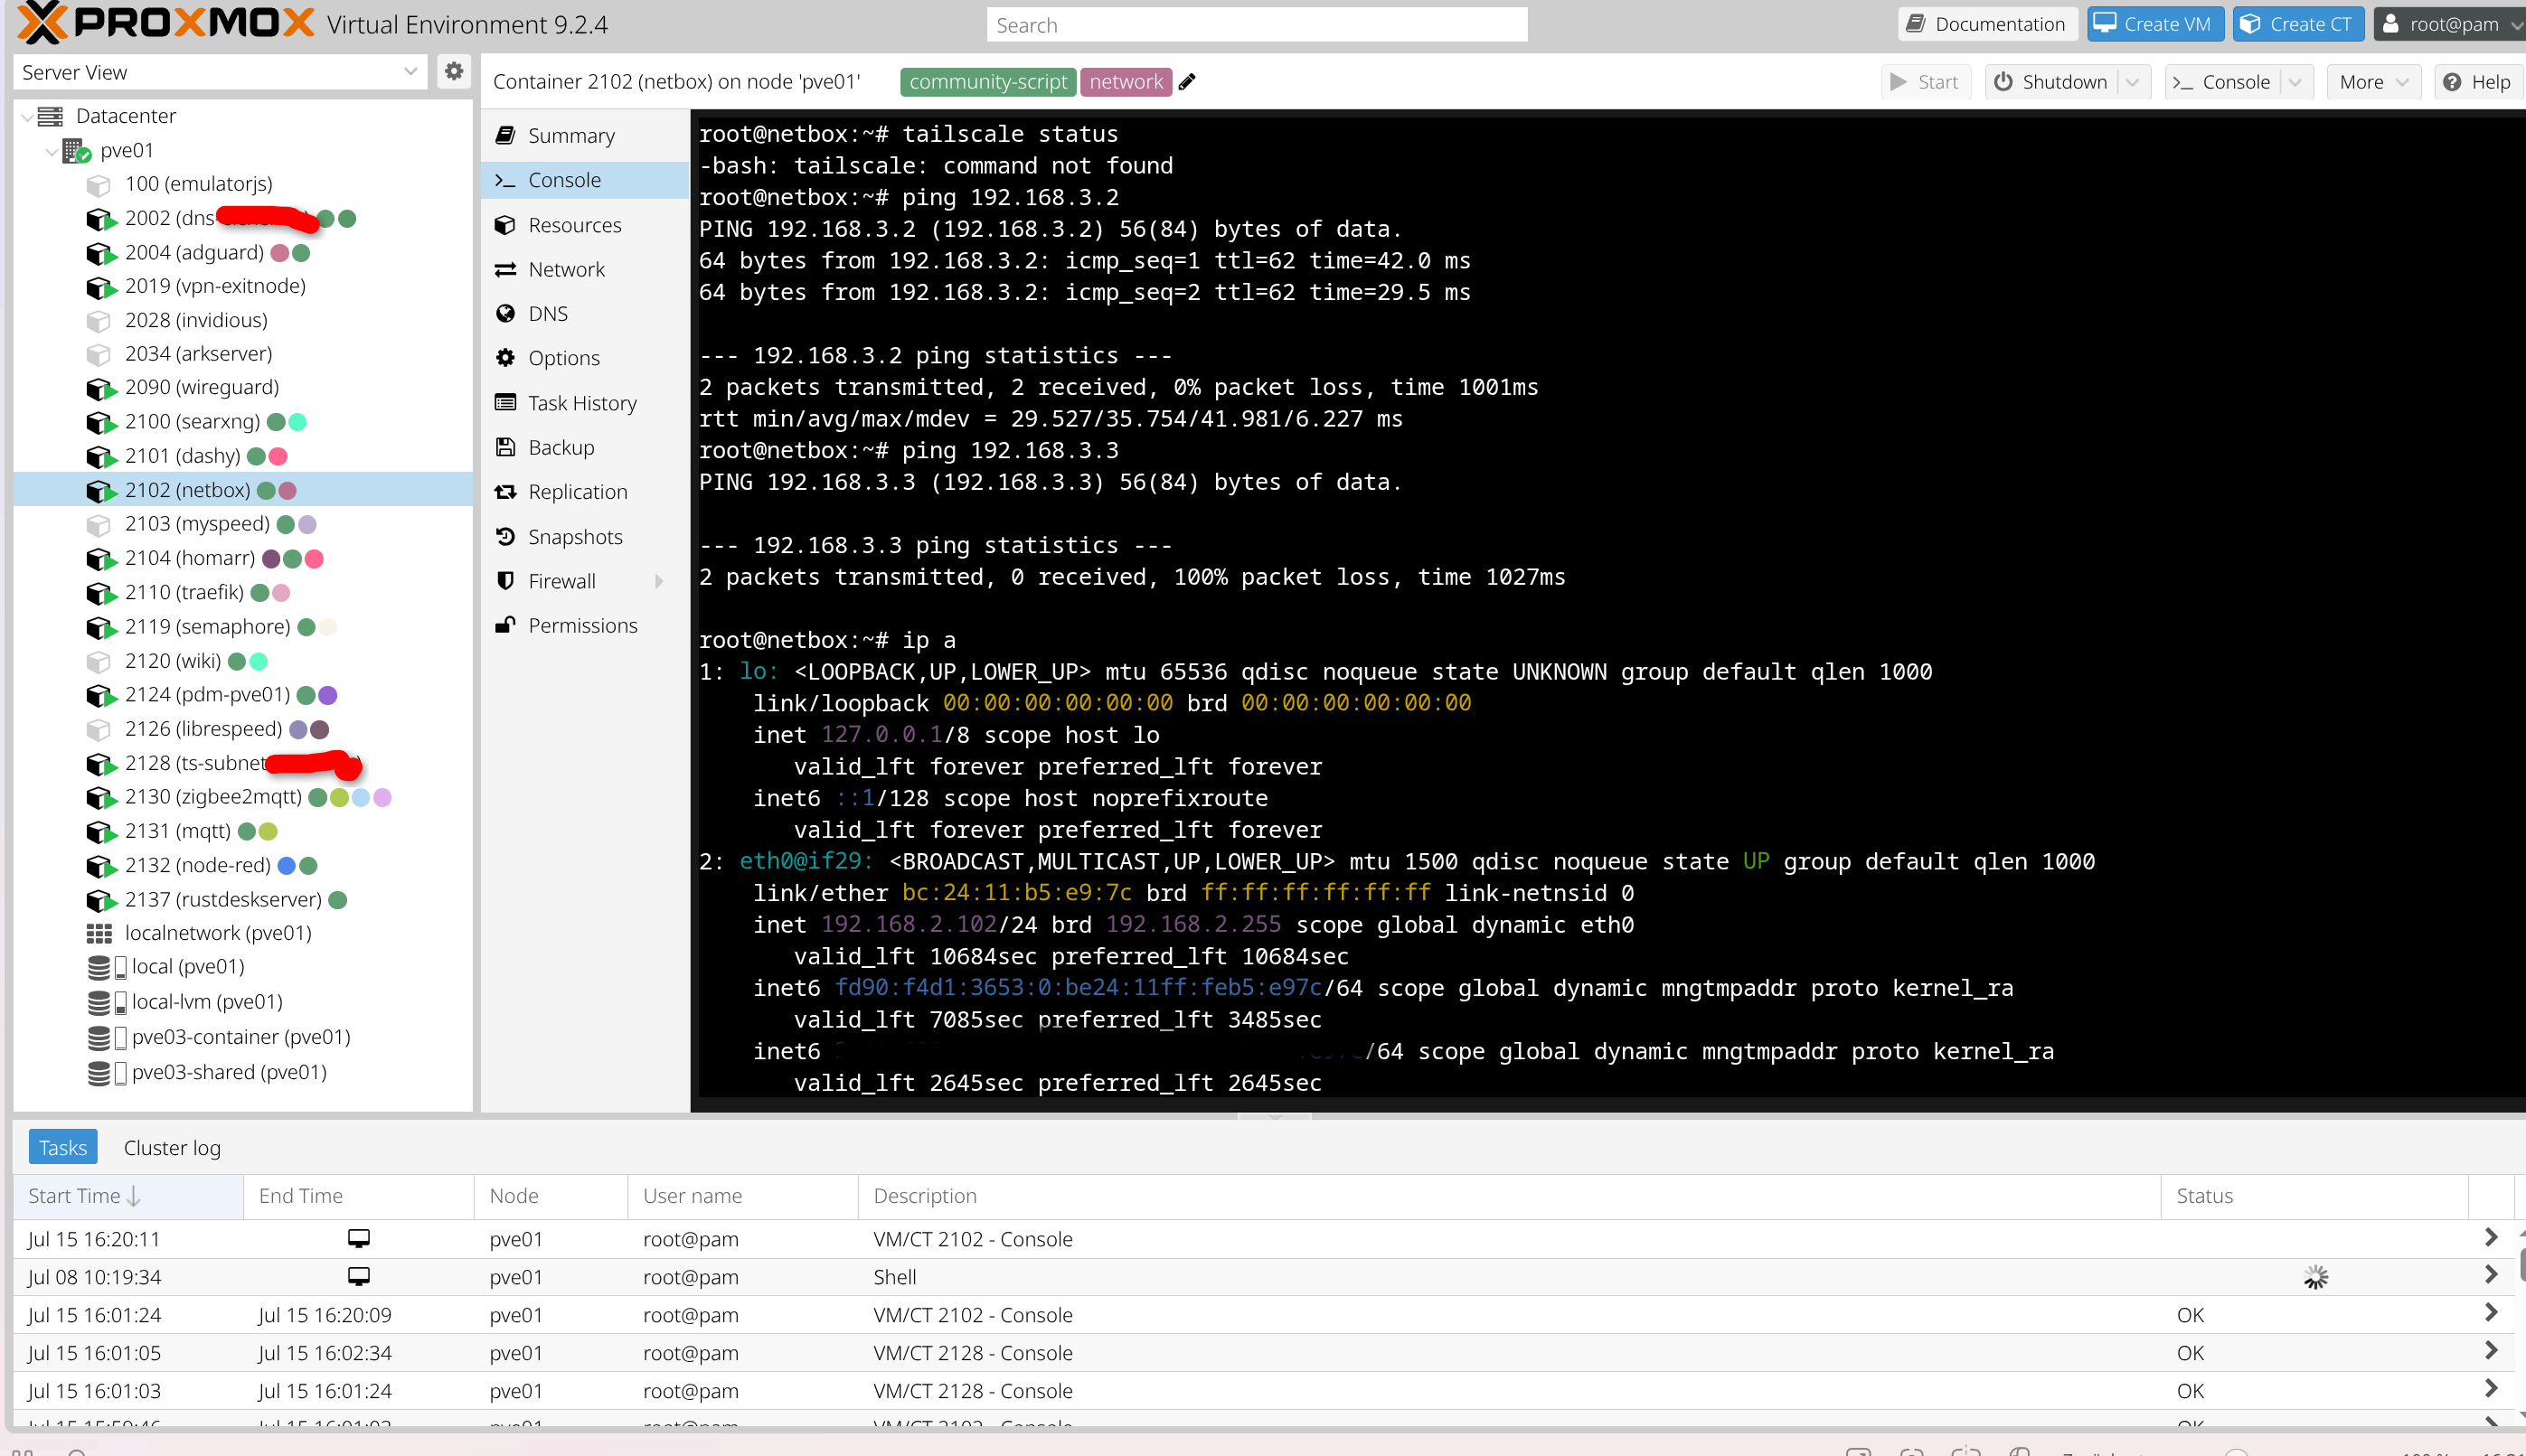Collapse the pve01 tree node
Screen dimensions: 2526x1456
pyautogui.click(x=51, y=151)
